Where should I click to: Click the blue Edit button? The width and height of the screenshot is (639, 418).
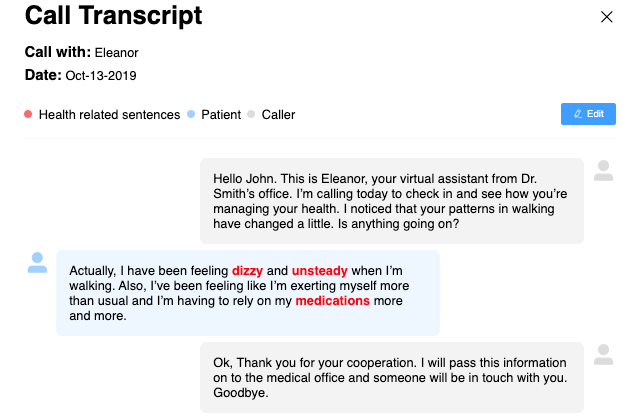point(588,114)
